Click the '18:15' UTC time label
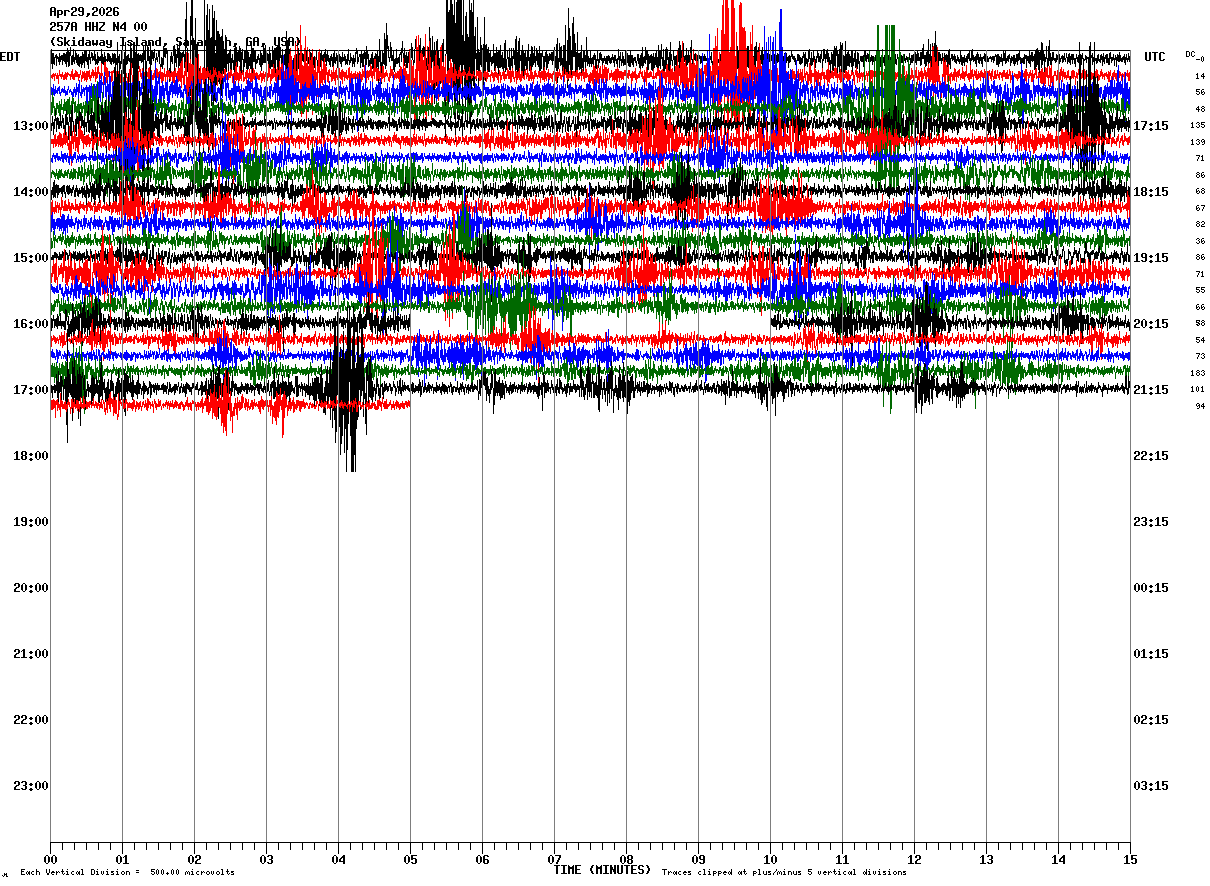Screen dimensions: 1210x886 1151,191
